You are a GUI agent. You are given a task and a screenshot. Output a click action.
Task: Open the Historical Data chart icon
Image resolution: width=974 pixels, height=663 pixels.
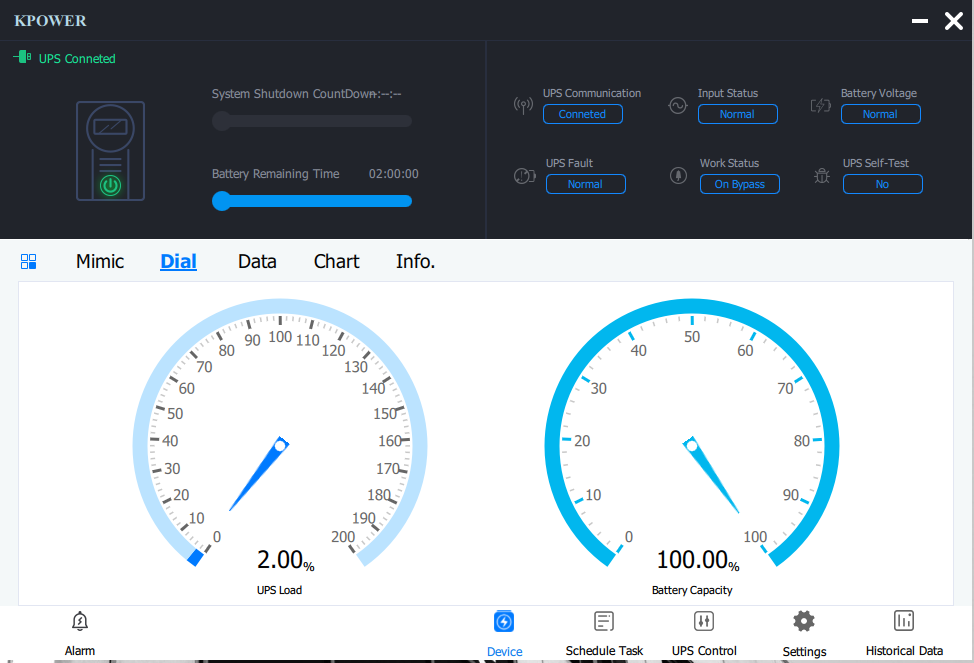(x=904, y=621)
